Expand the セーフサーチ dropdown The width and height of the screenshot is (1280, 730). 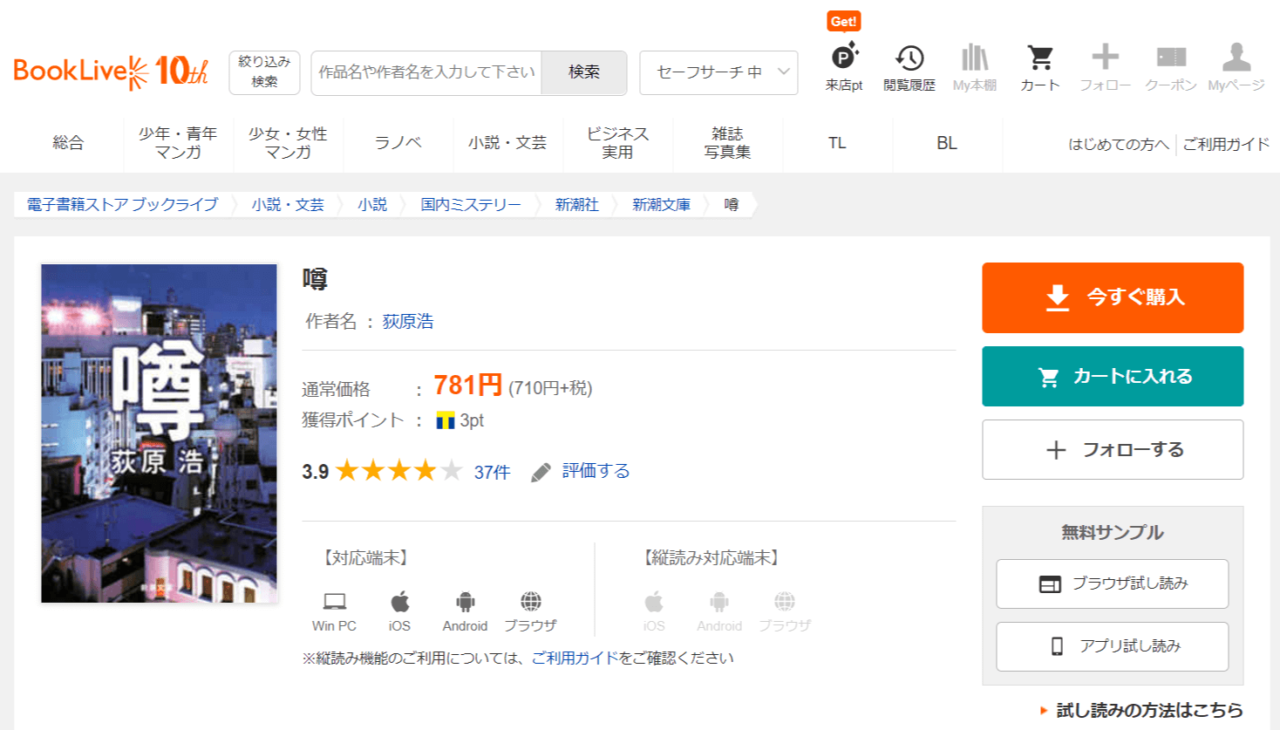(x=718, y=73)
